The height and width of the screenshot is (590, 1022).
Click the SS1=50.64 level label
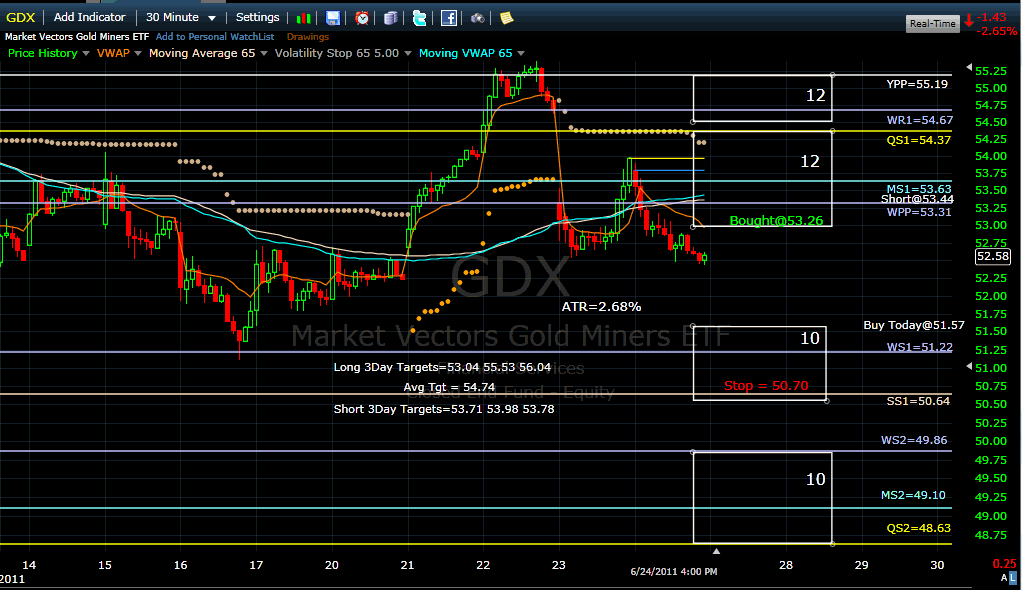coord(918,402)
